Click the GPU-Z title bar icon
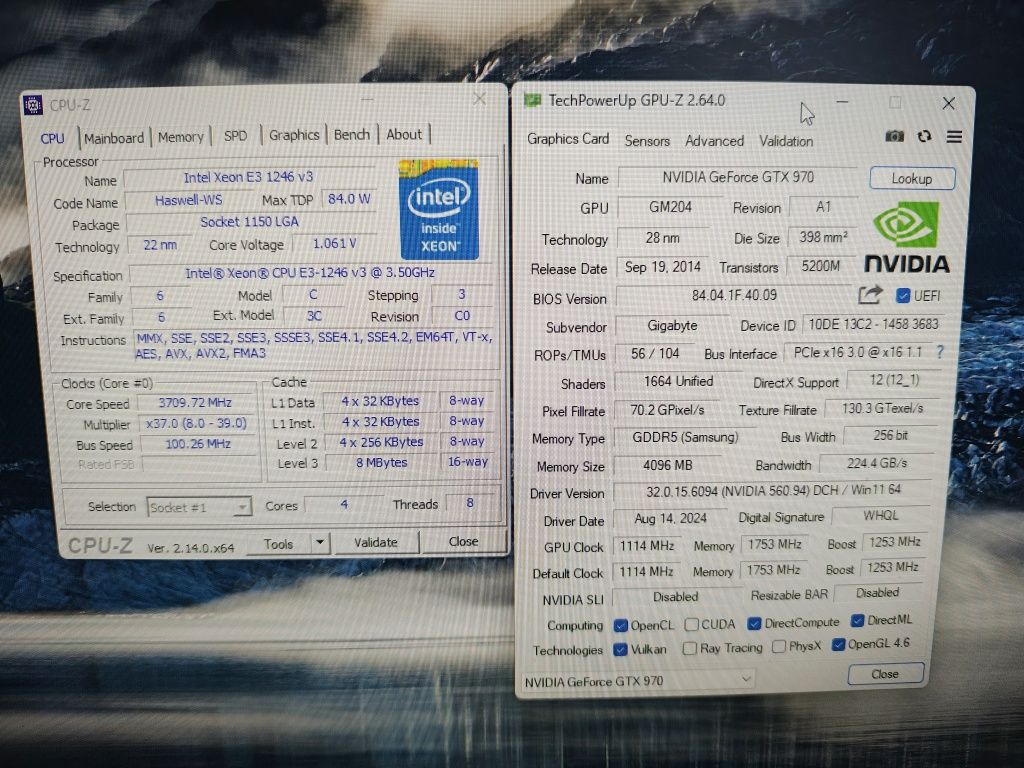This screenshot has height=768, width=1024. click(x=533, y=100)
